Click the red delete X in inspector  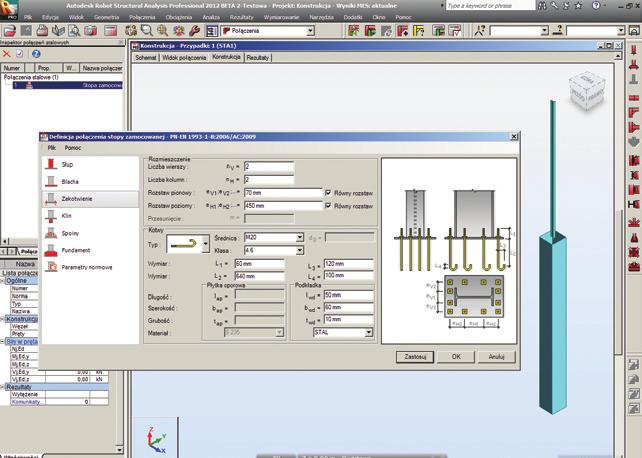point(7,54)
